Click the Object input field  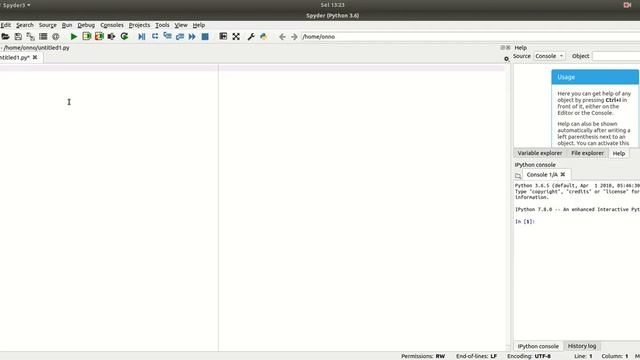616,56
